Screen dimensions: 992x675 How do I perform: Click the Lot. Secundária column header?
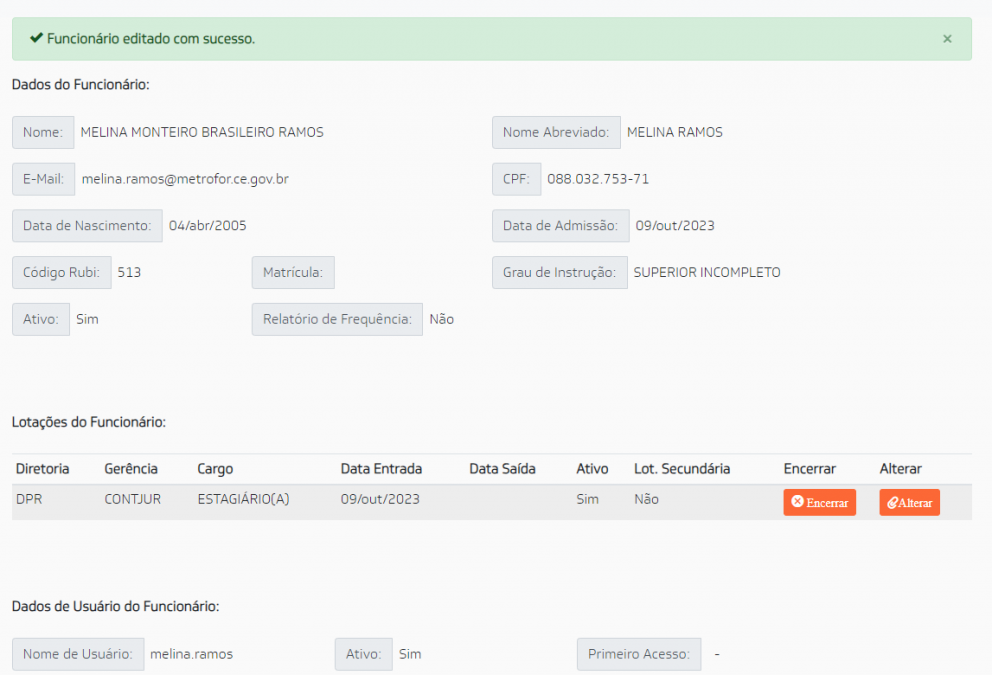[682, 469]
